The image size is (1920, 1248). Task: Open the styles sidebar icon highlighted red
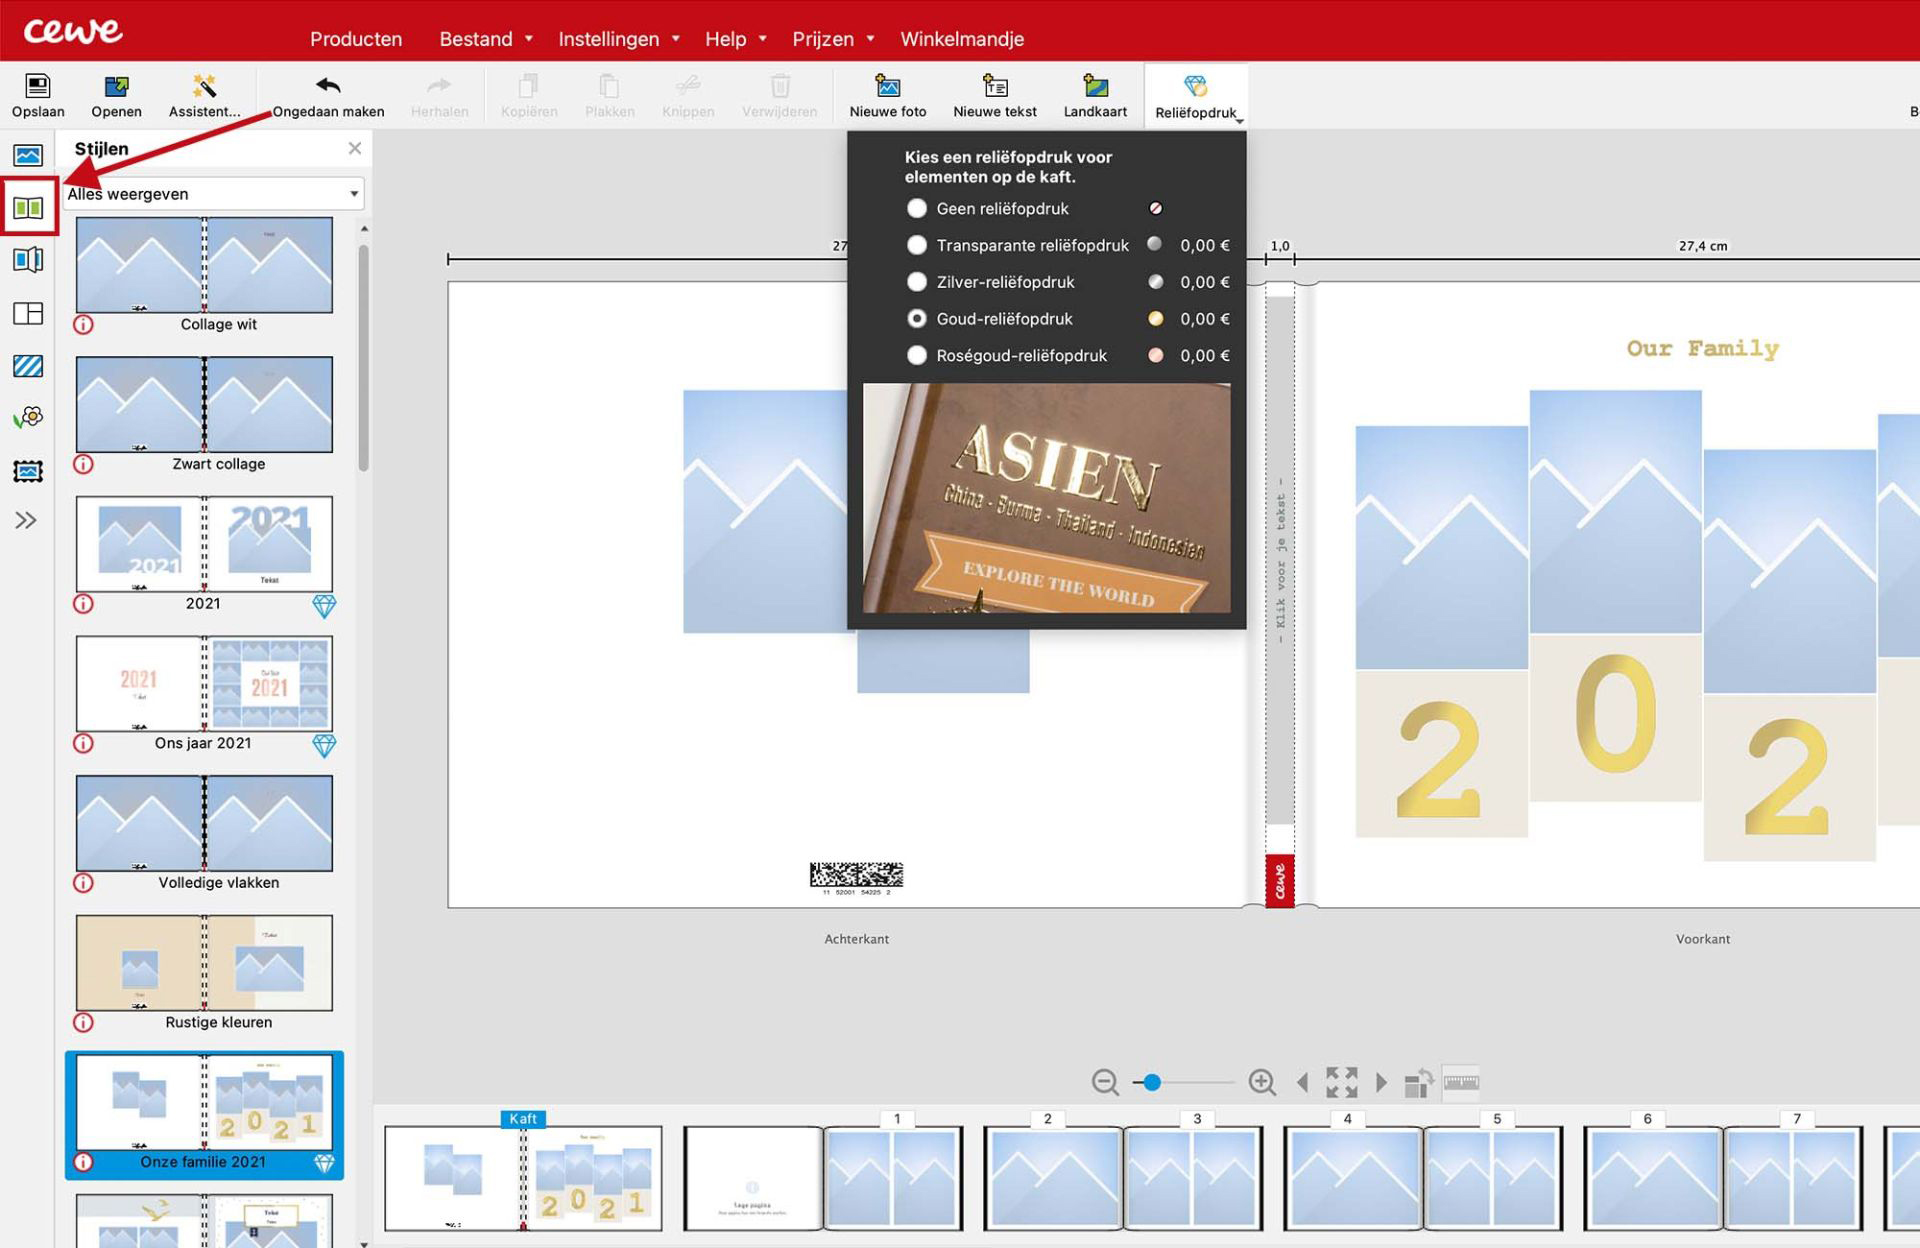(x=29, y=208)
